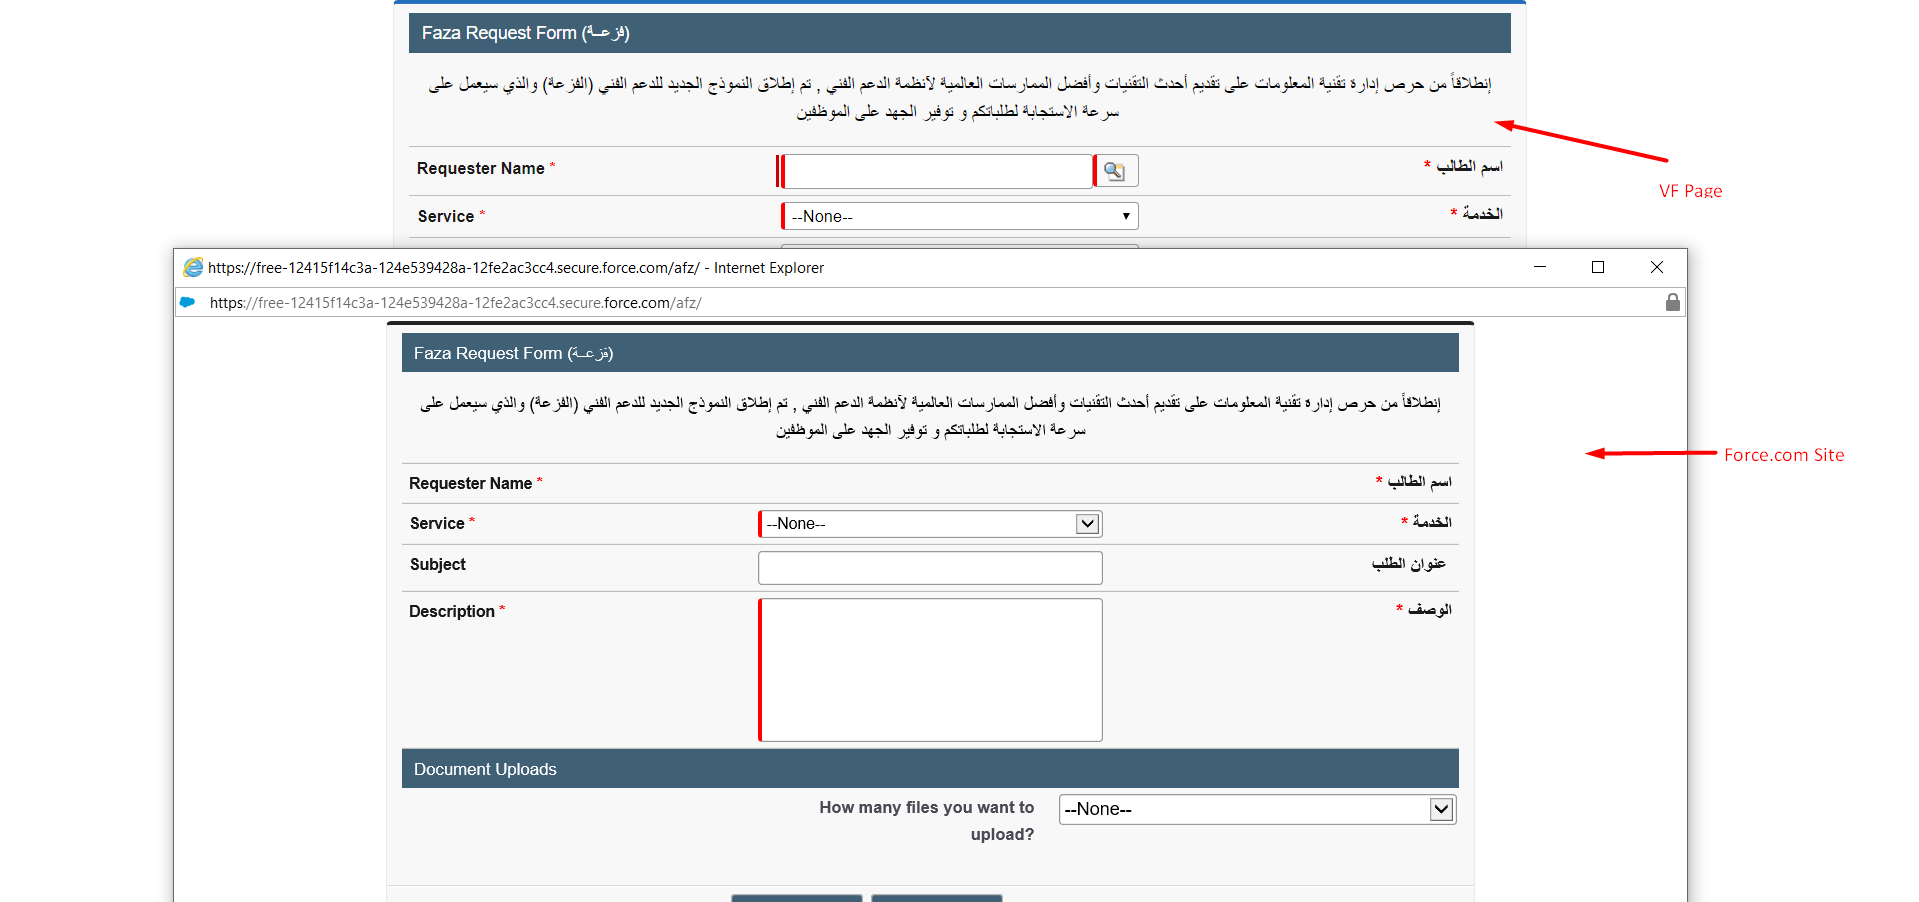Screen dimensions: 1919x902
Task: Click the 'Service' label on the background VF page
Action: coord(446,217)
